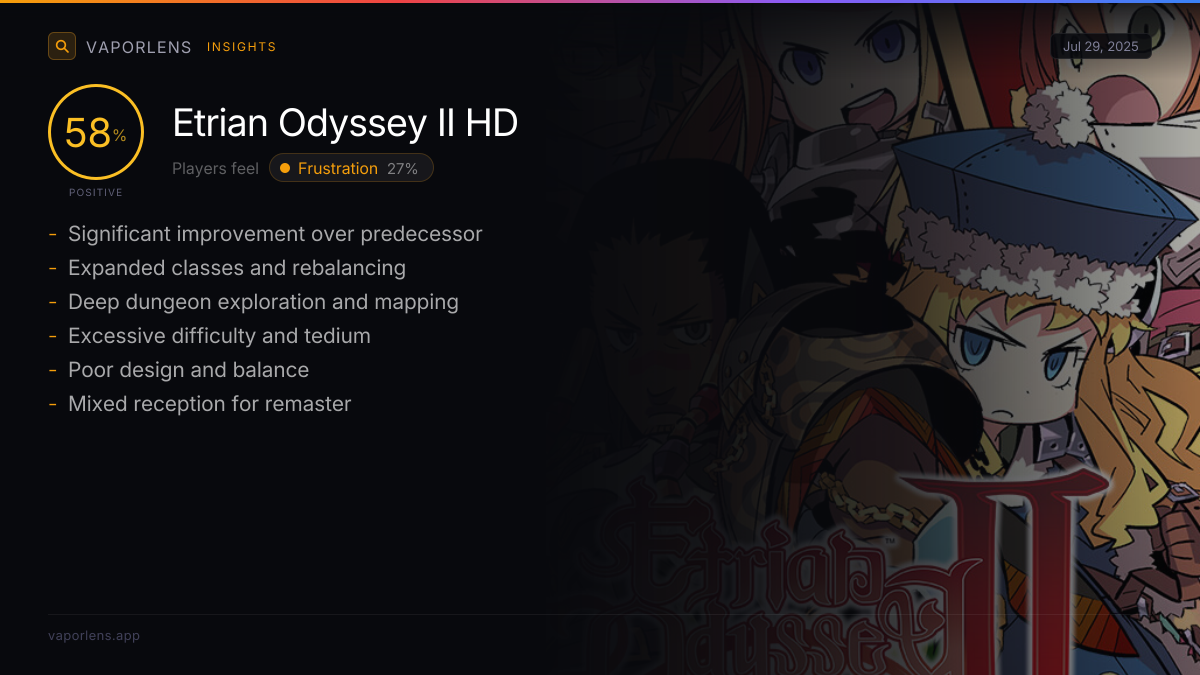Screen dimensions: 1200x675
Task: Select "Mixed reception for remaster" point
Action: [210, 404]
